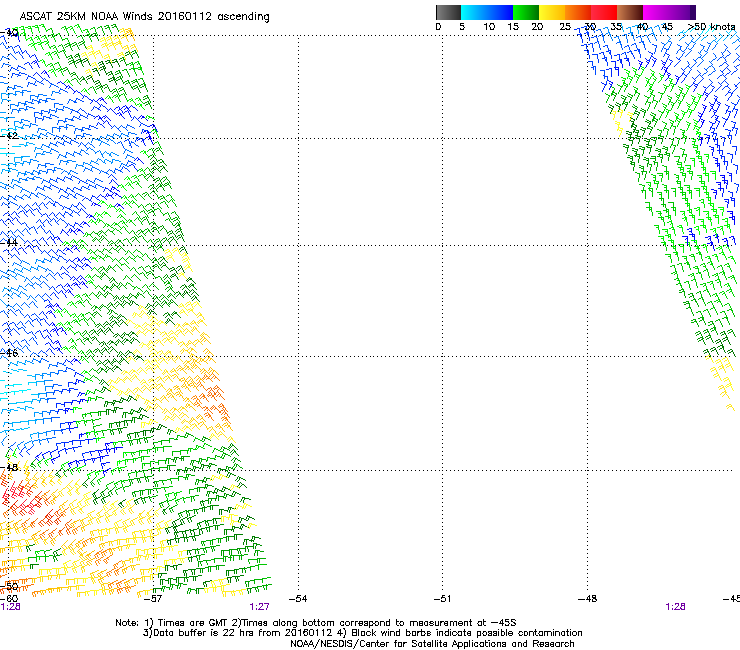
Task: Click the '-42' latitude axis label
Action: click(x=9, y=136)
